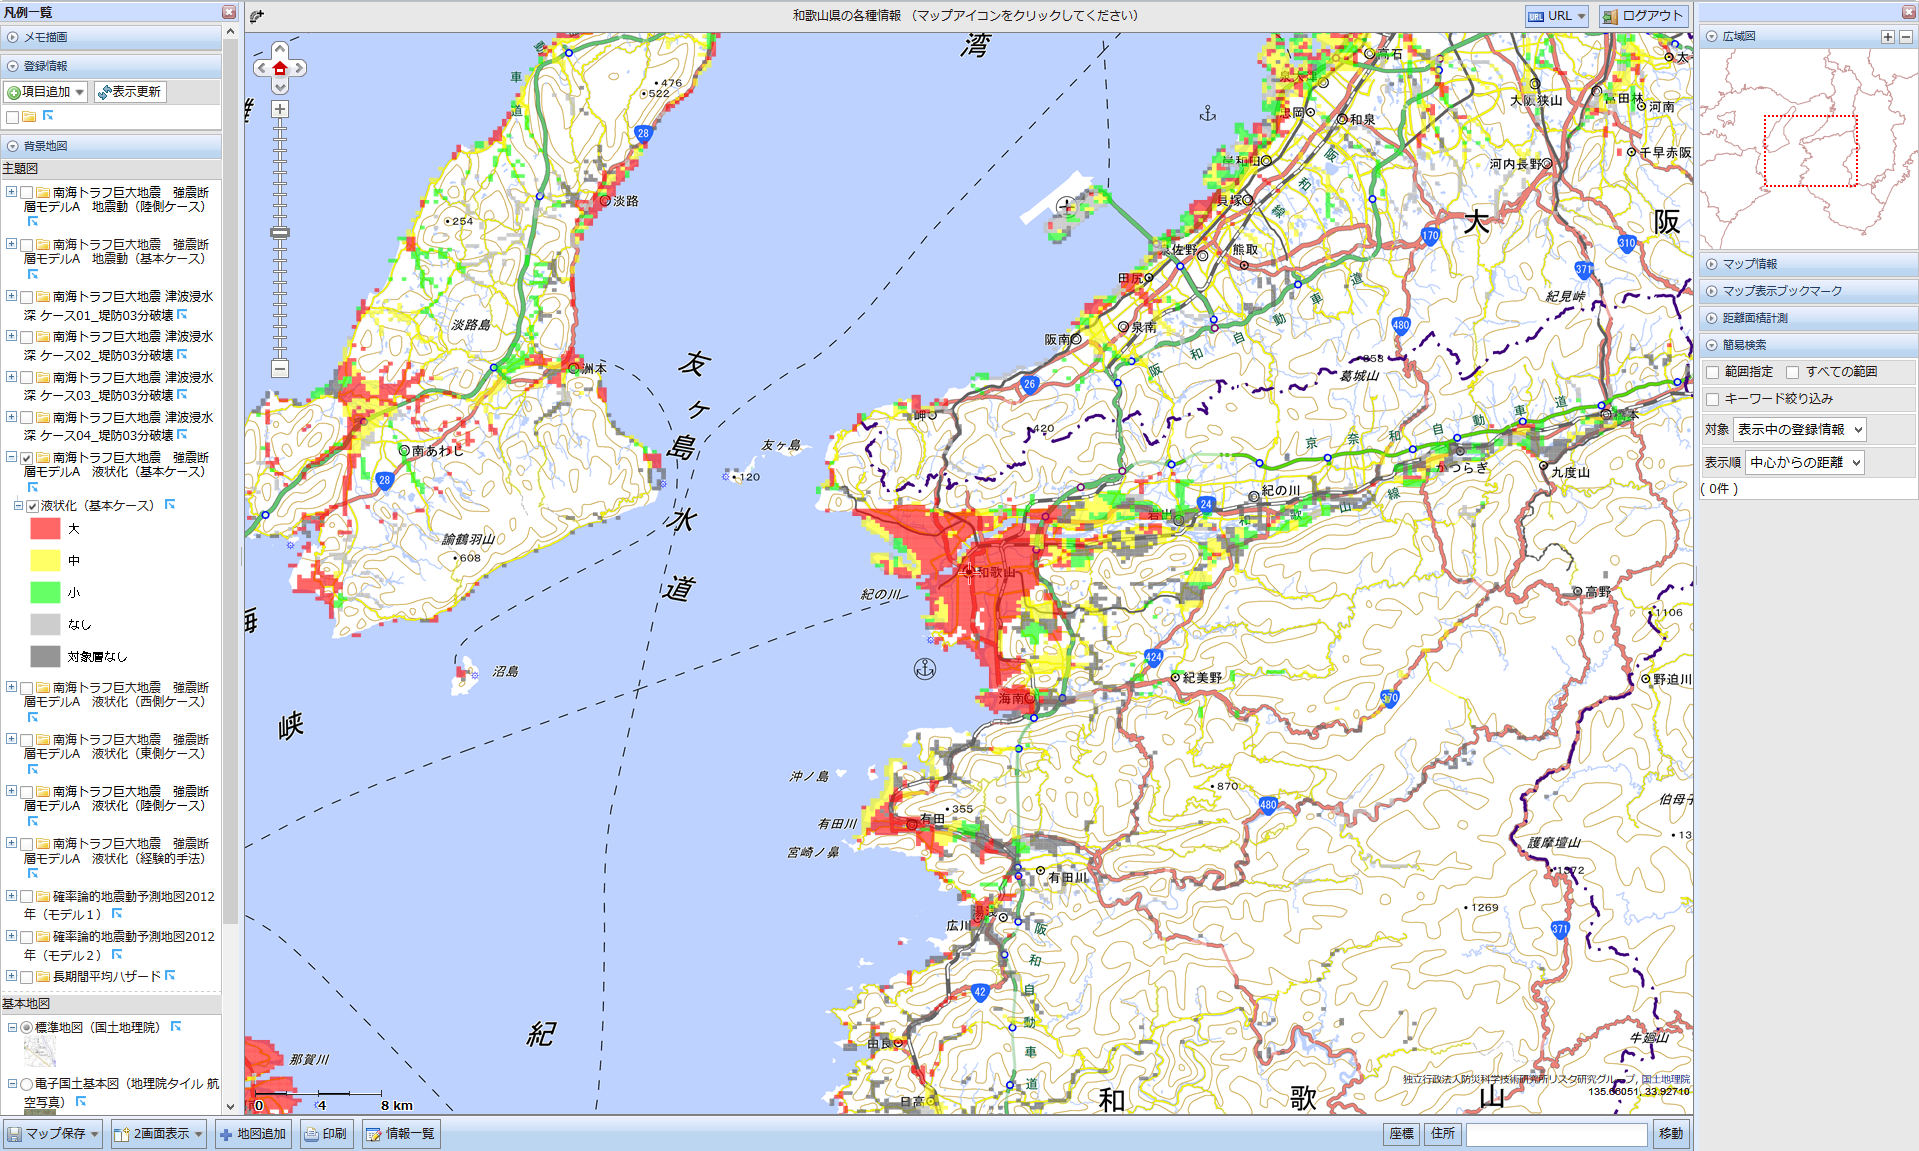Click the address input field in bottom bar
Screen dimensions: 1919x1151
point(1555,1134)
